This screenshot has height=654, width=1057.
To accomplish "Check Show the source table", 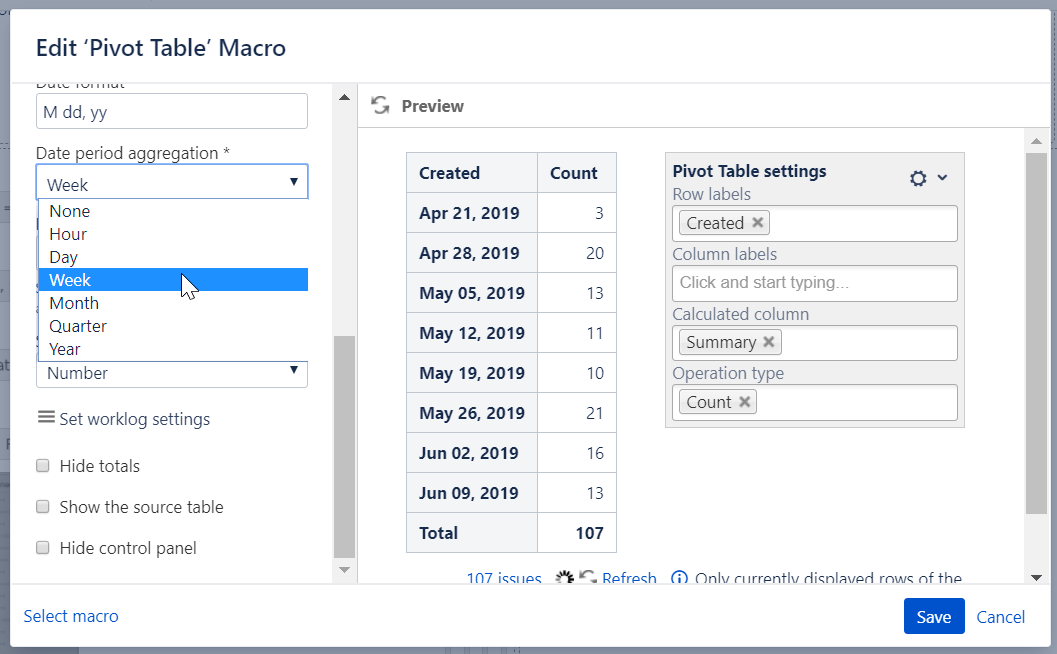I will point(43,507).
